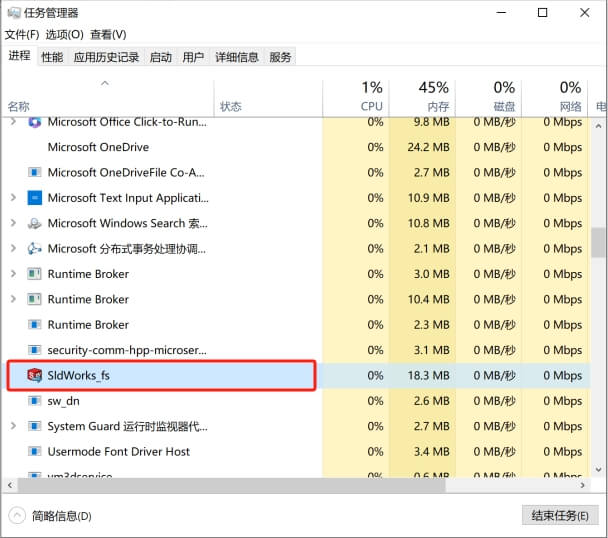Sort by the 网络 column header
This screenshot has width=608, height=538.
(x=555, y=98)
